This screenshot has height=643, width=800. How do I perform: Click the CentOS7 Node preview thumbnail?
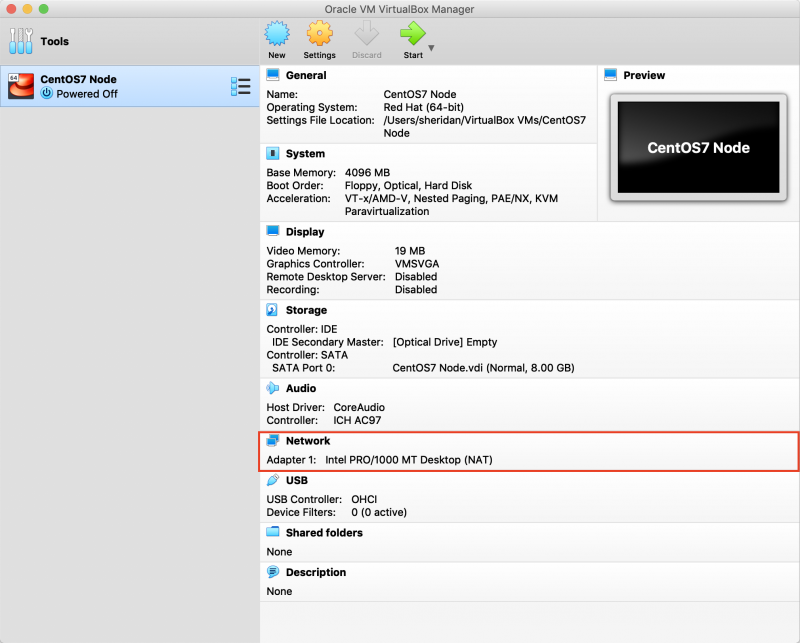[x=698, y=147]
